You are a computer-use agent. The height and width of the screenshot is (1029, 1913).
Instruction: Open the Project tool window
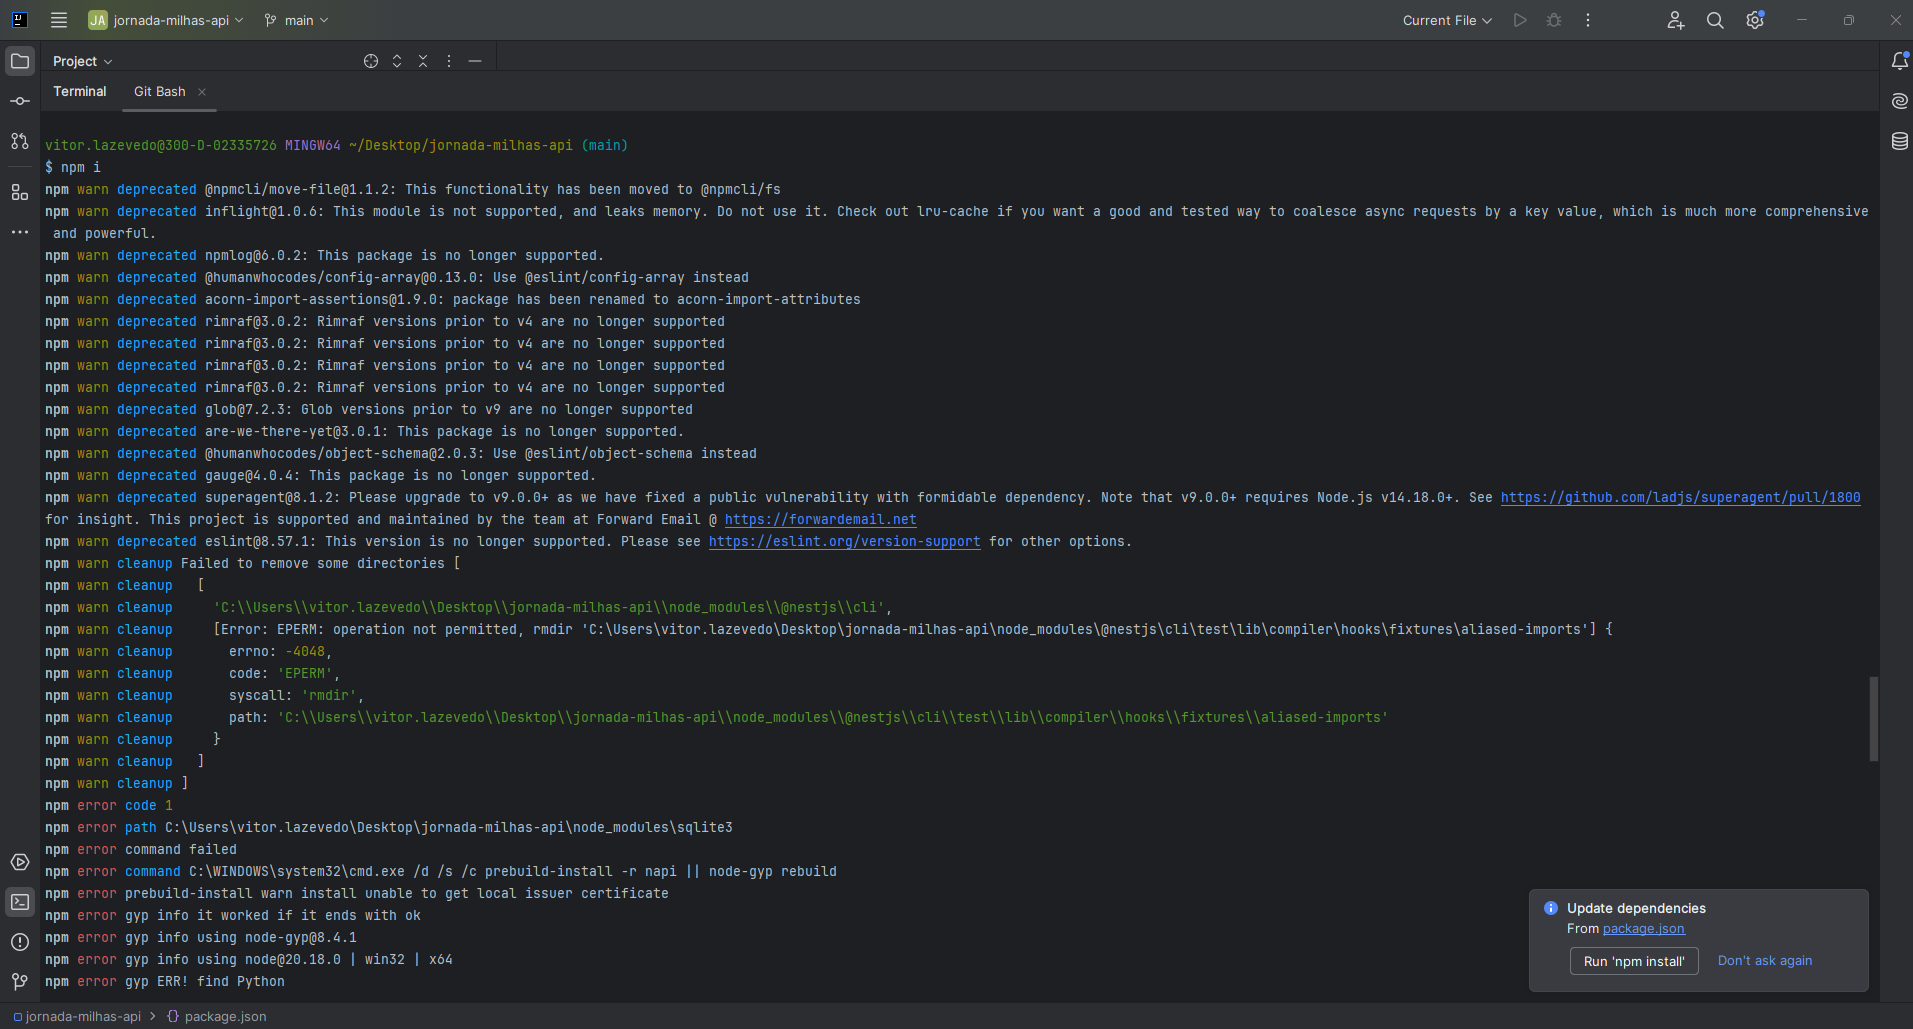coord(20,61)
